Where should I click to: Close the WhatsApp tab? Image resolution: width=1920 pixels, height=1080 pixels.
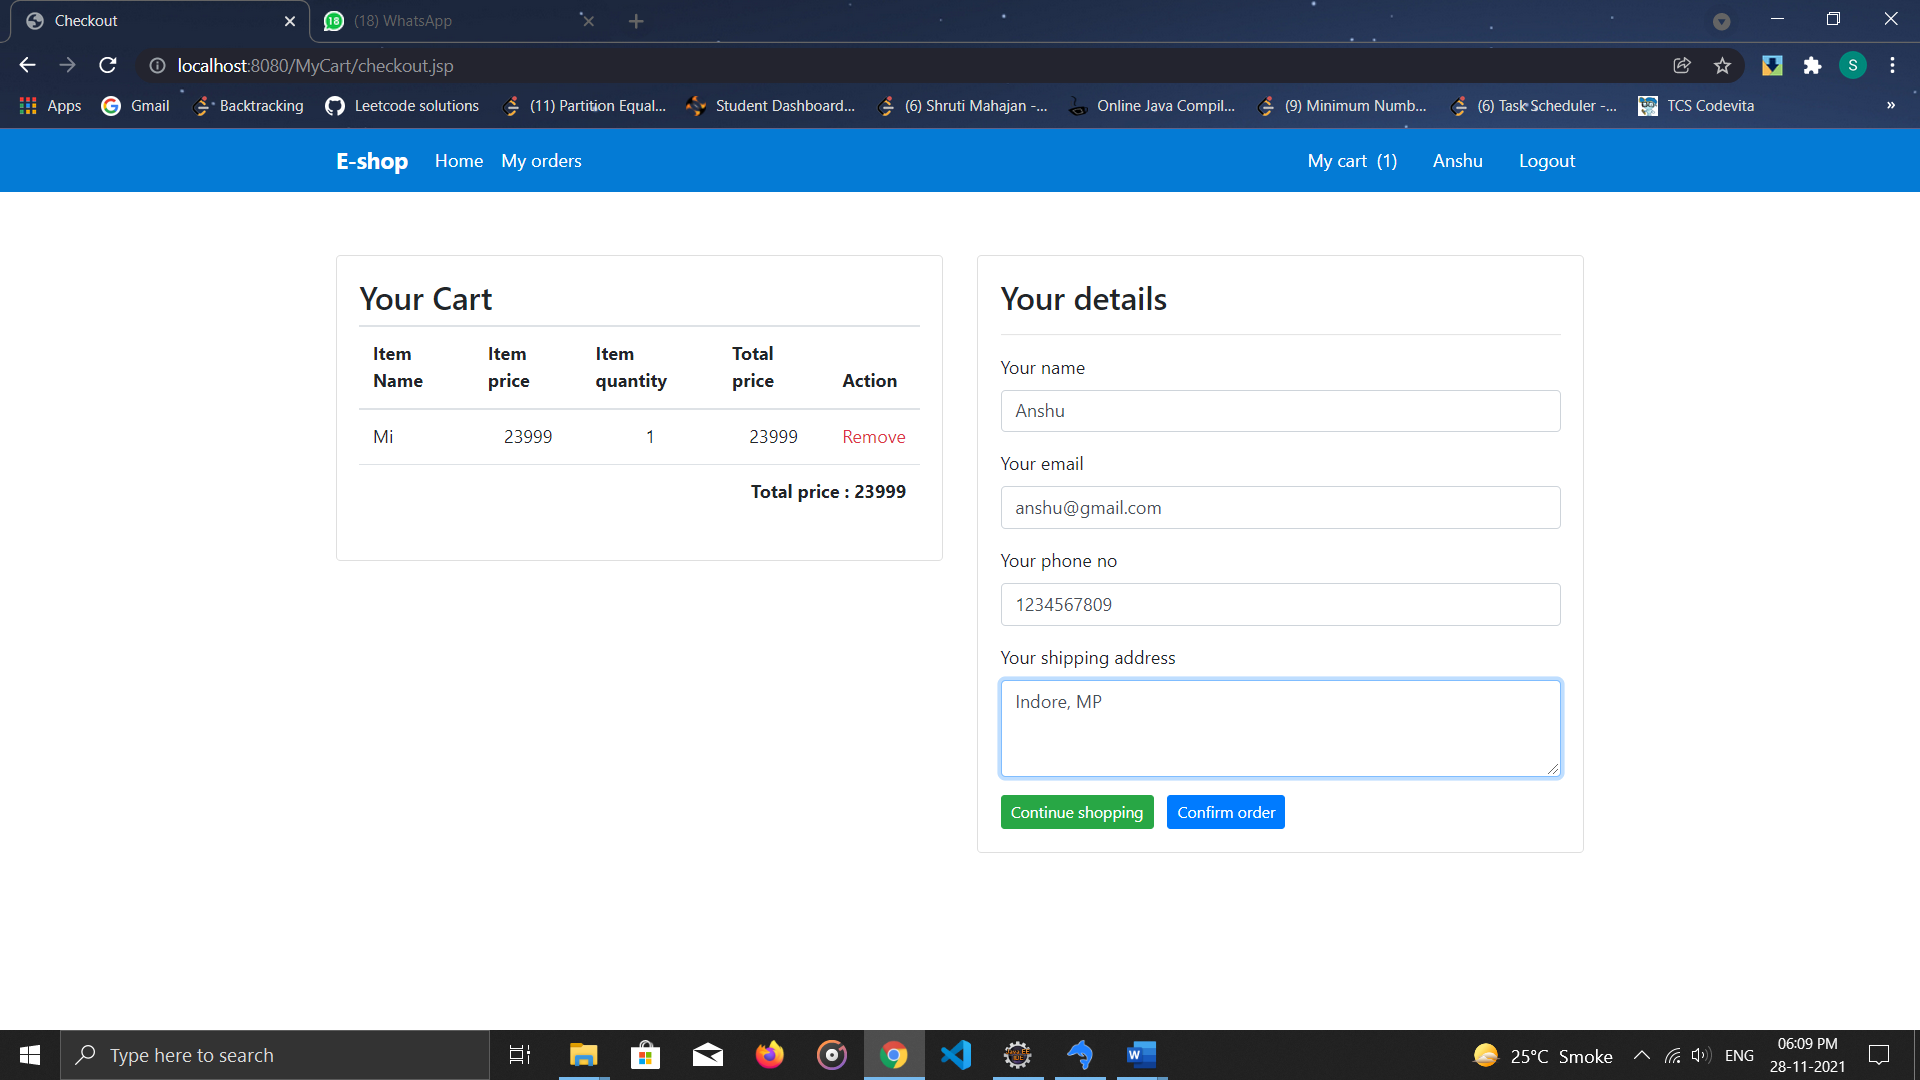coord(588,21)
